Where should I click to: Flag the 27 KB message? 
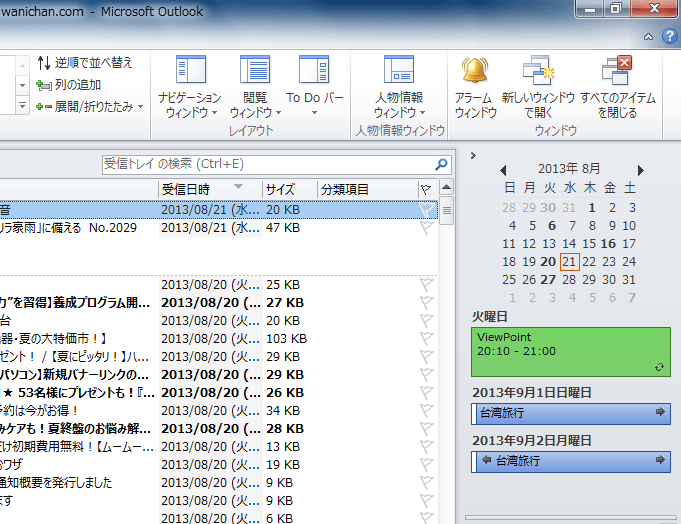coord(427,303)
